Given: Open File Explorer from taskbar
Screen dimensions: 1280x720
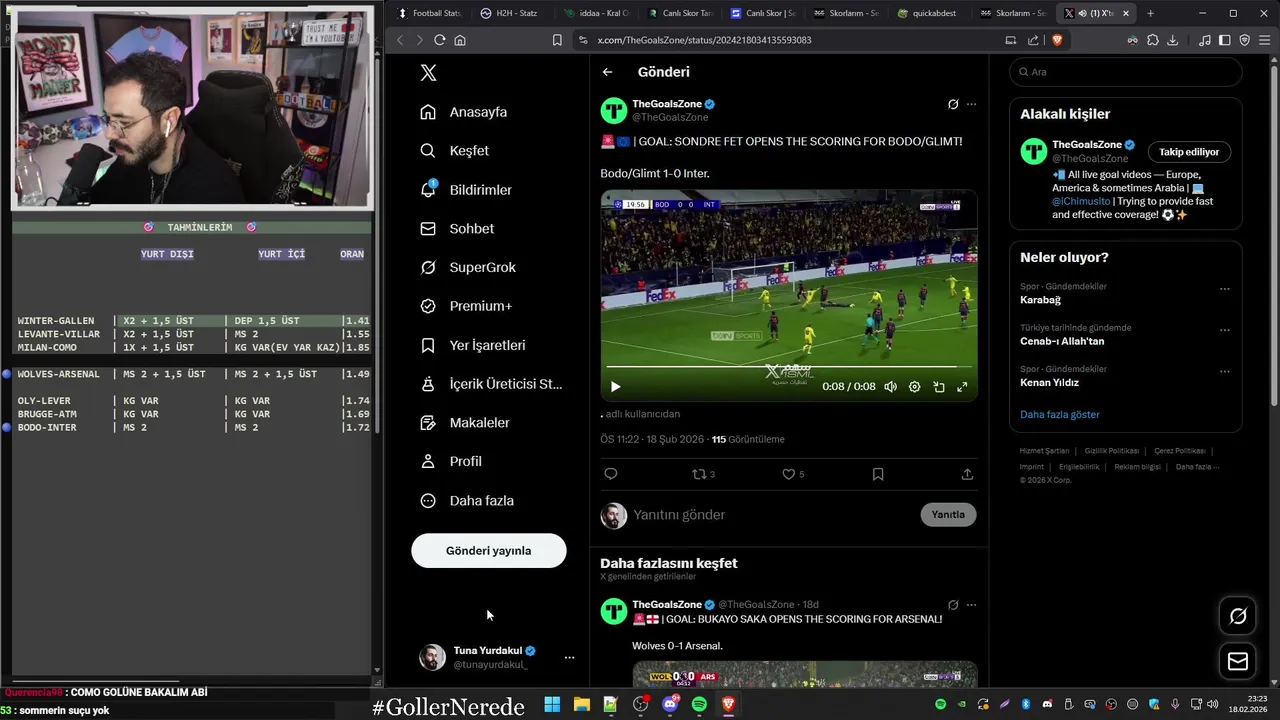Looking at the screenshot, I should pos(581,705).
